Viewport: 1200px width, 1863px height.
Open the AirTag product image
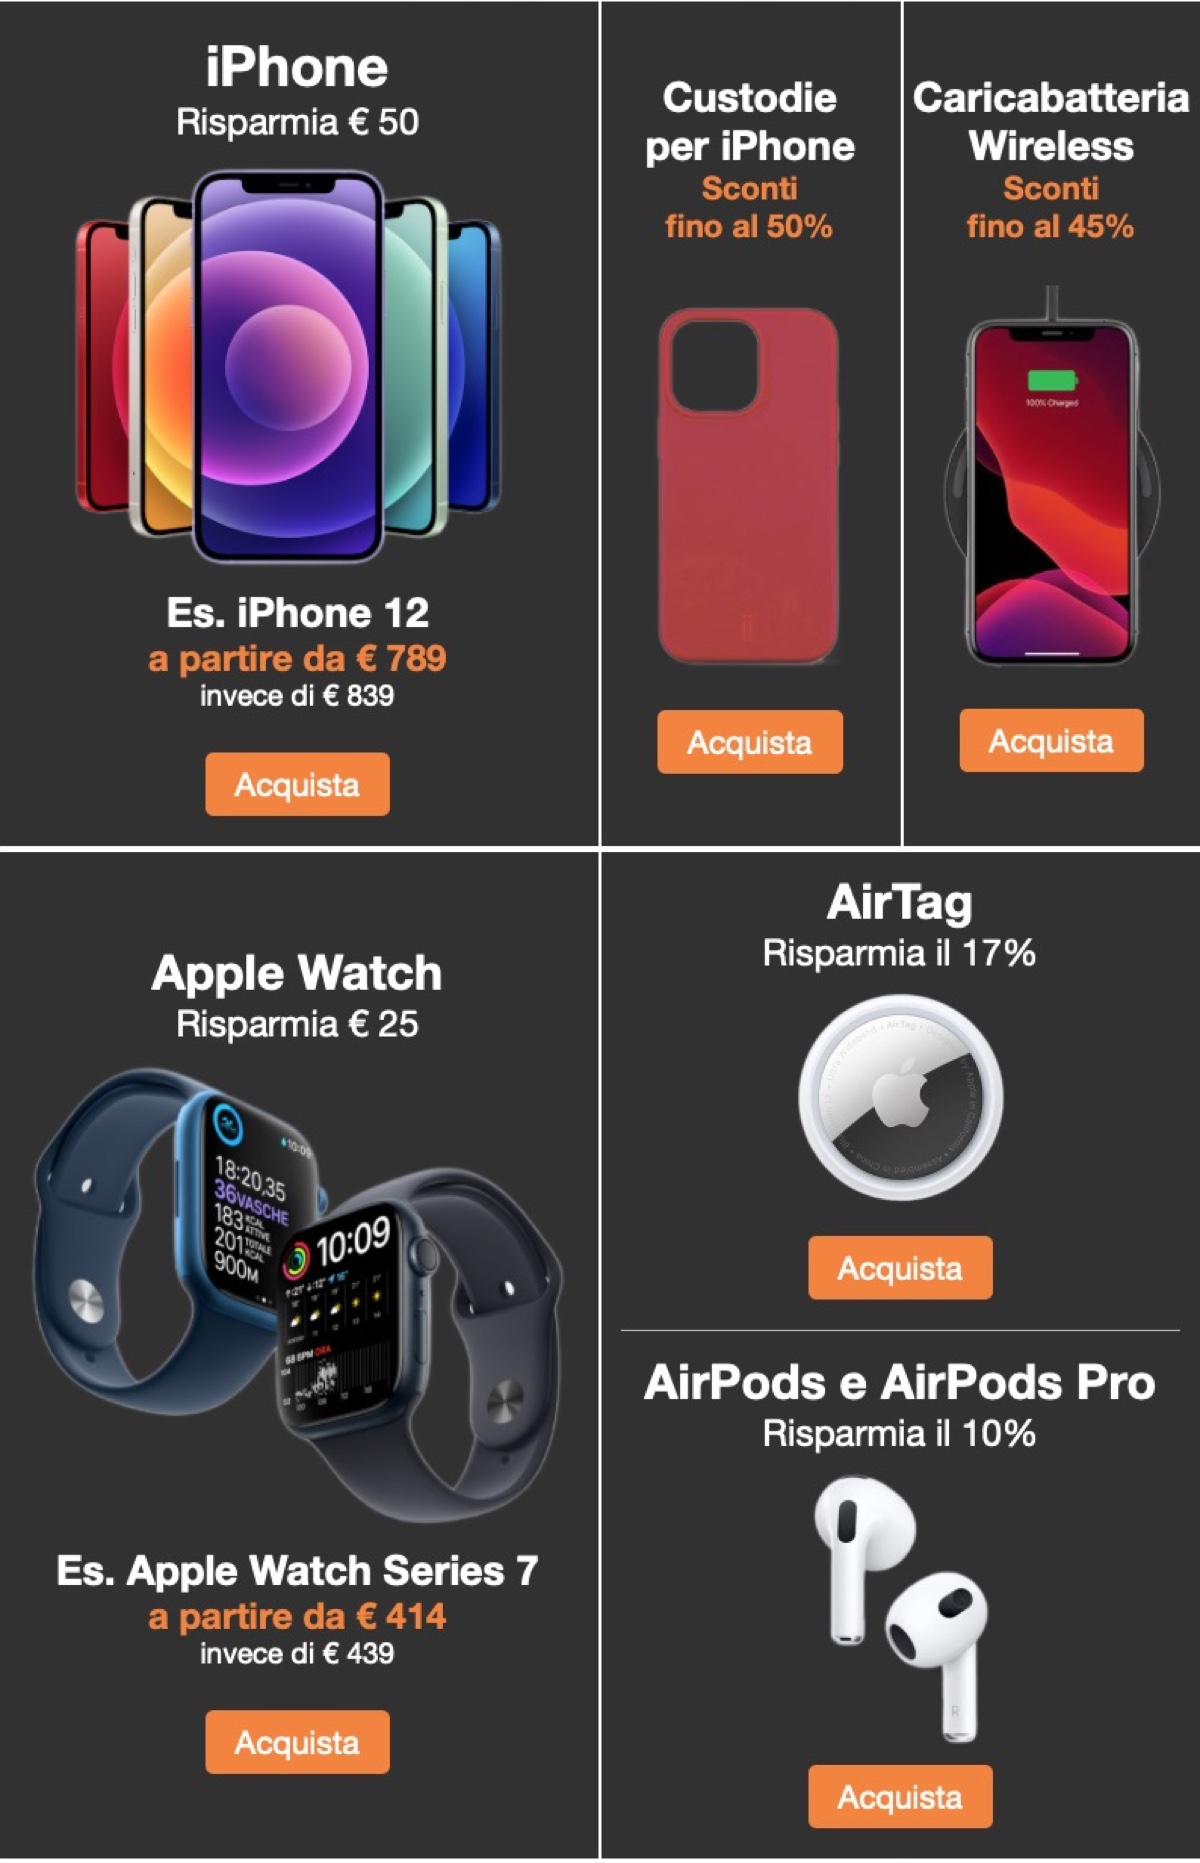tap(900, 1097)
